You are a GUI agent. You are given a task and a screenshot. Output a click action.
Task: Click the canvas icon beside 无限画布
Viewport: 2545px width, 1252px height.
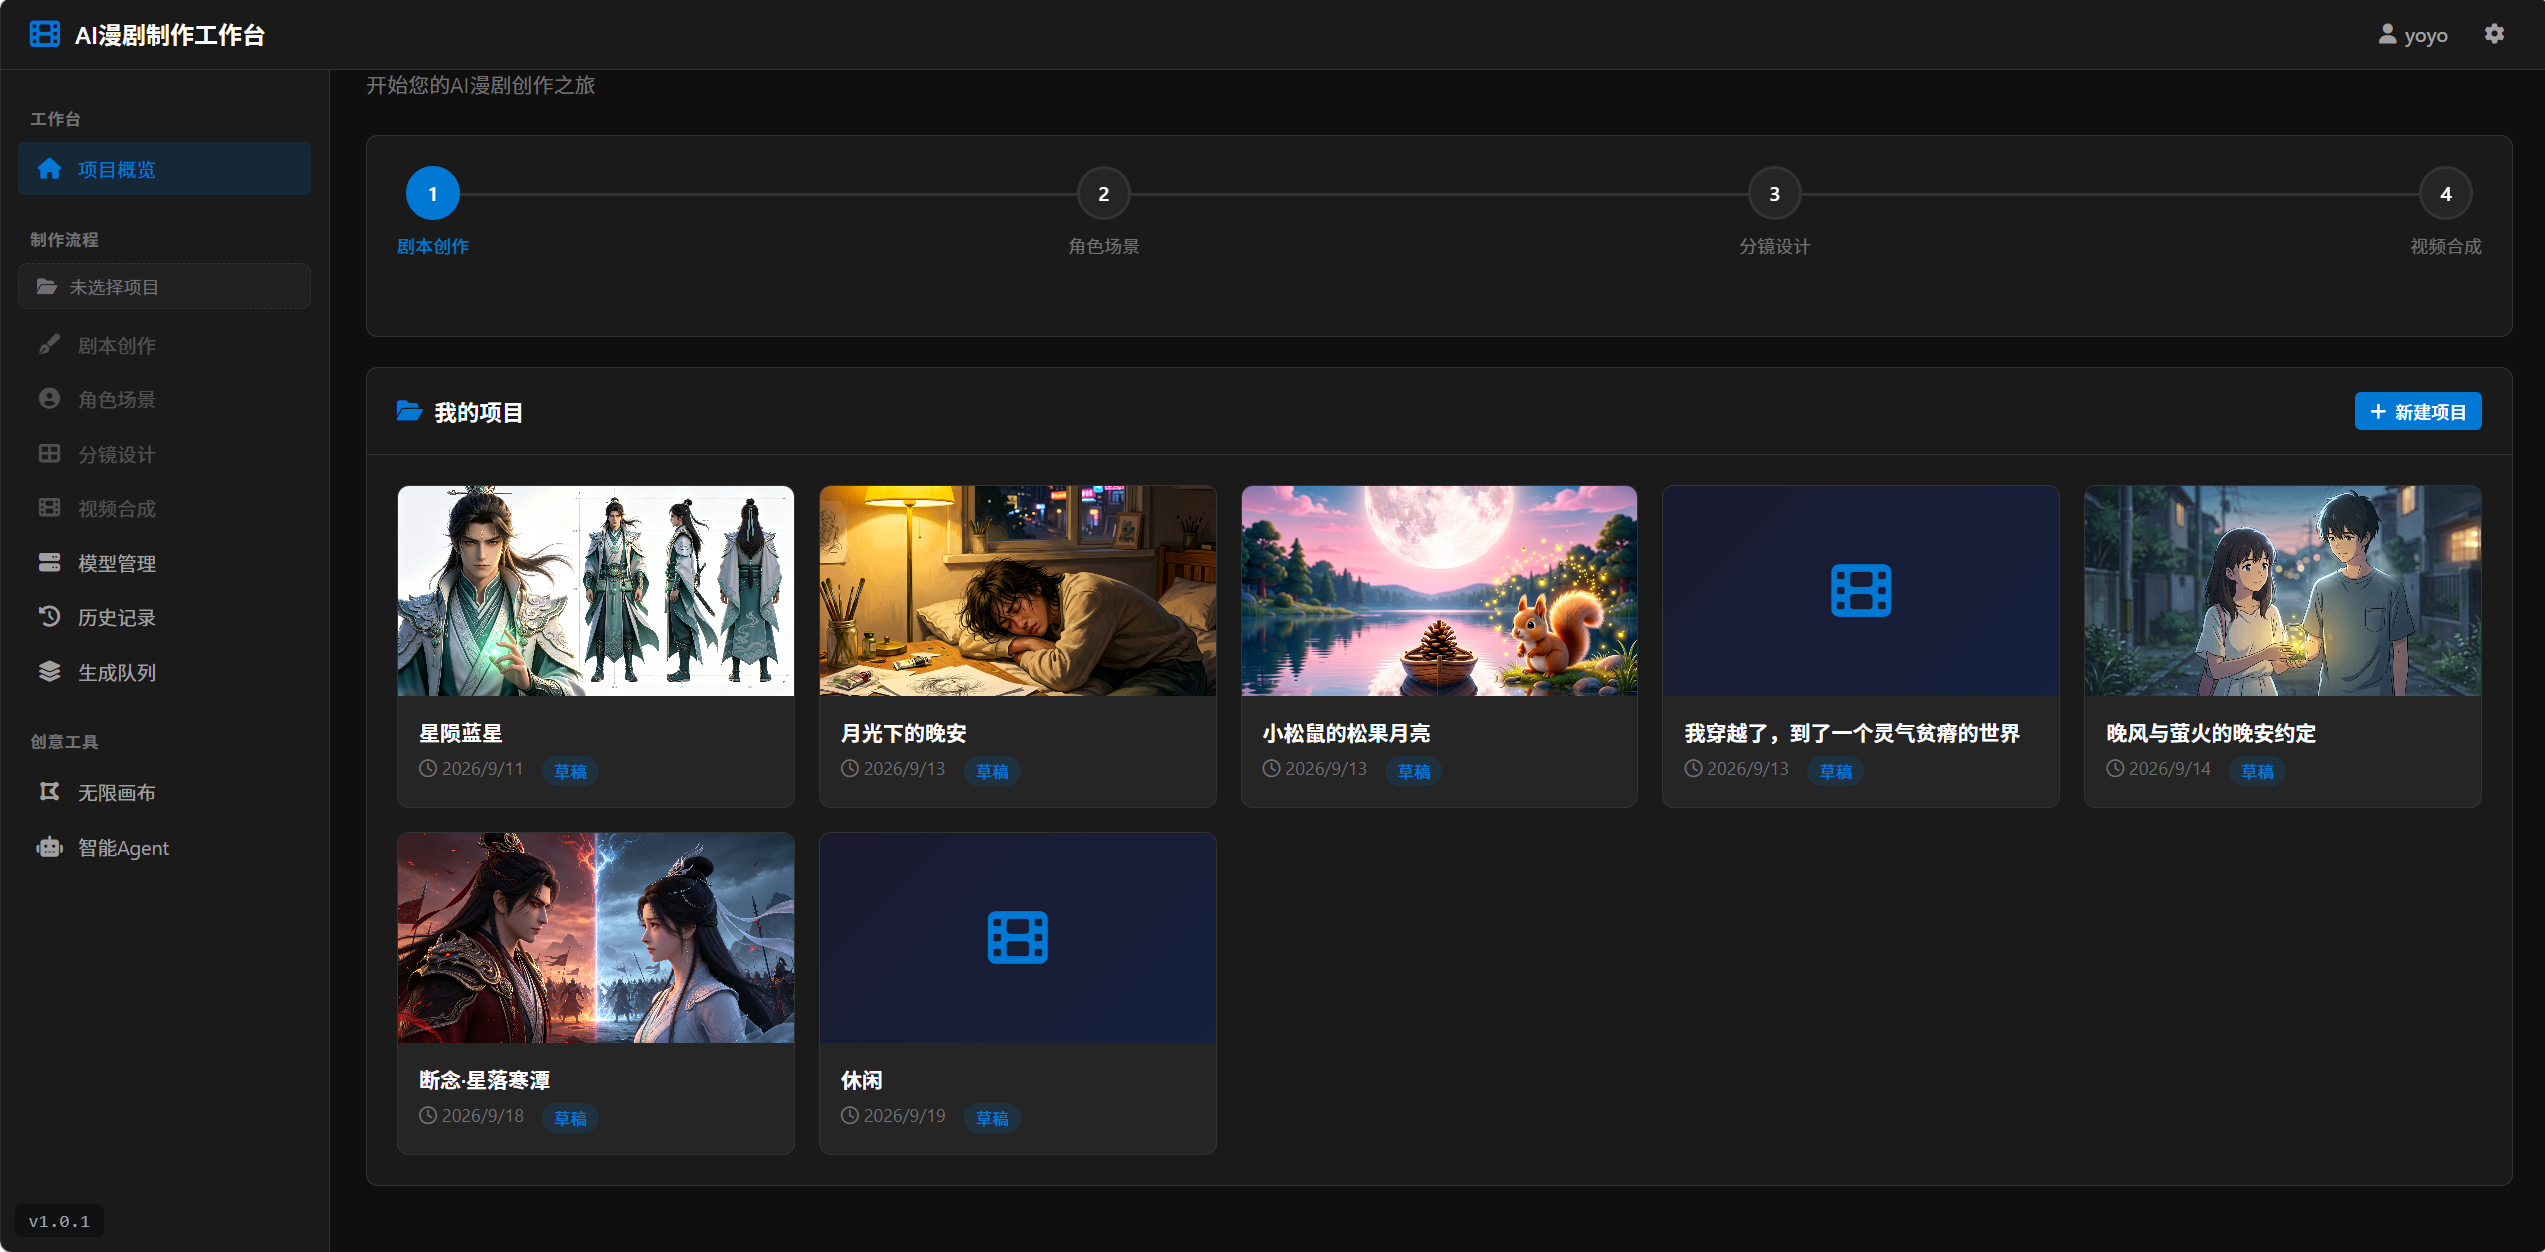click(49, 792)
